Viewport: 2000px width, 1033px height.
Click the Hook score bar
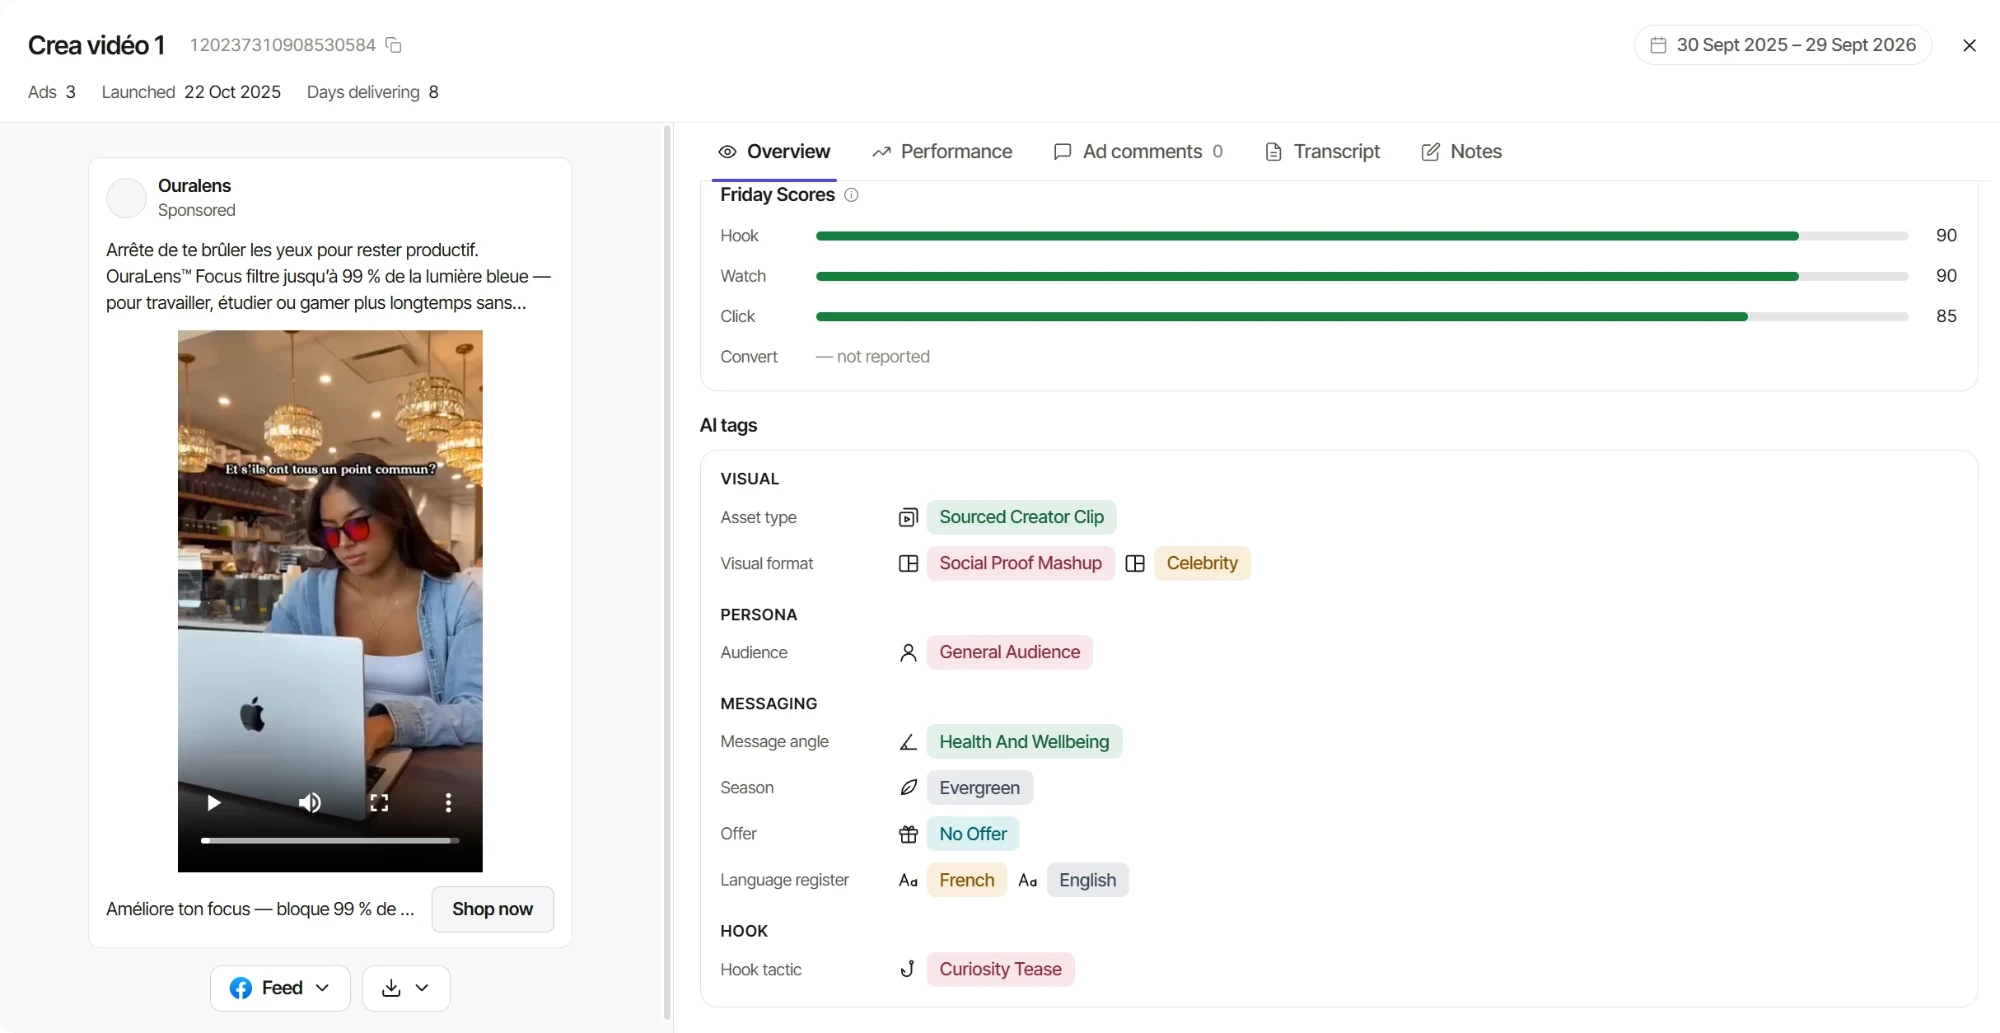pos(1362,236)
